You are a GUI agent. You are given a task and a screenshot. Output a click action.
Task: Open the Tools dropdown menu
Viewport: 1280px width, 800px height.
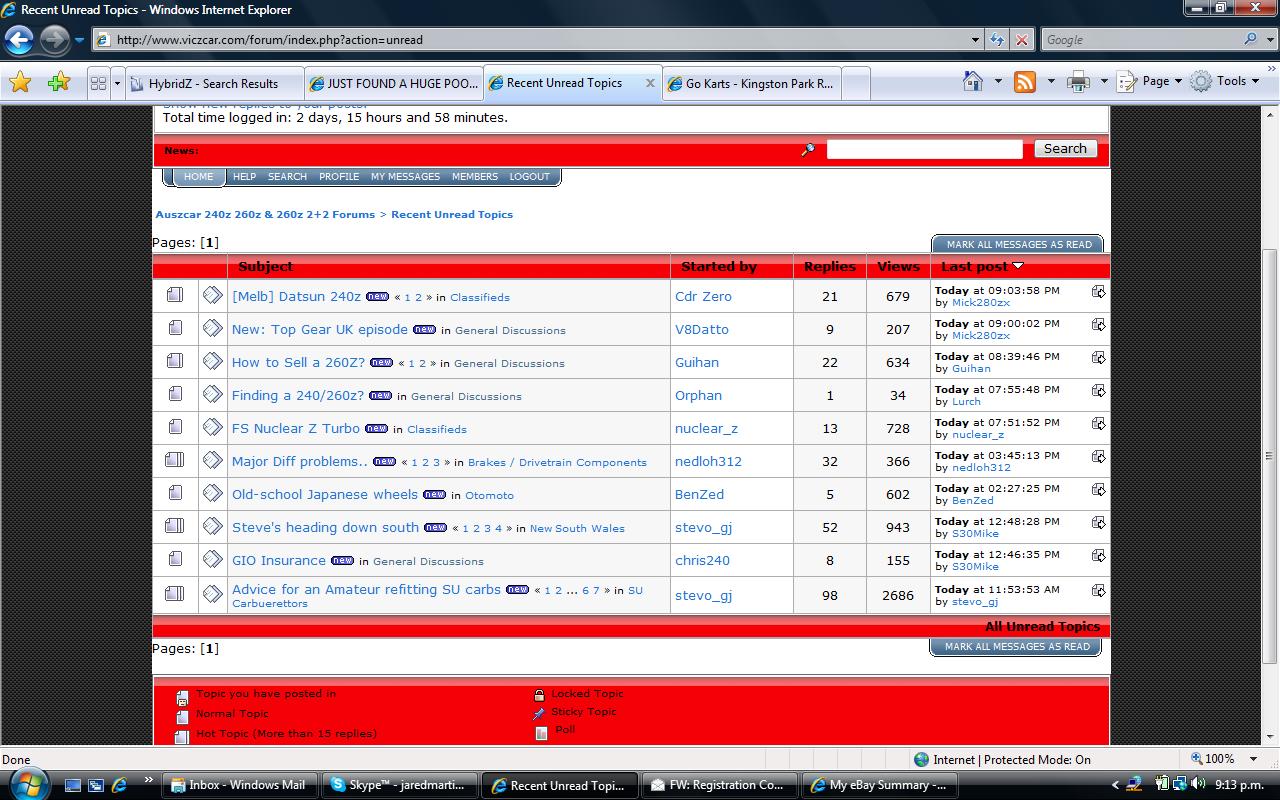1224,82
